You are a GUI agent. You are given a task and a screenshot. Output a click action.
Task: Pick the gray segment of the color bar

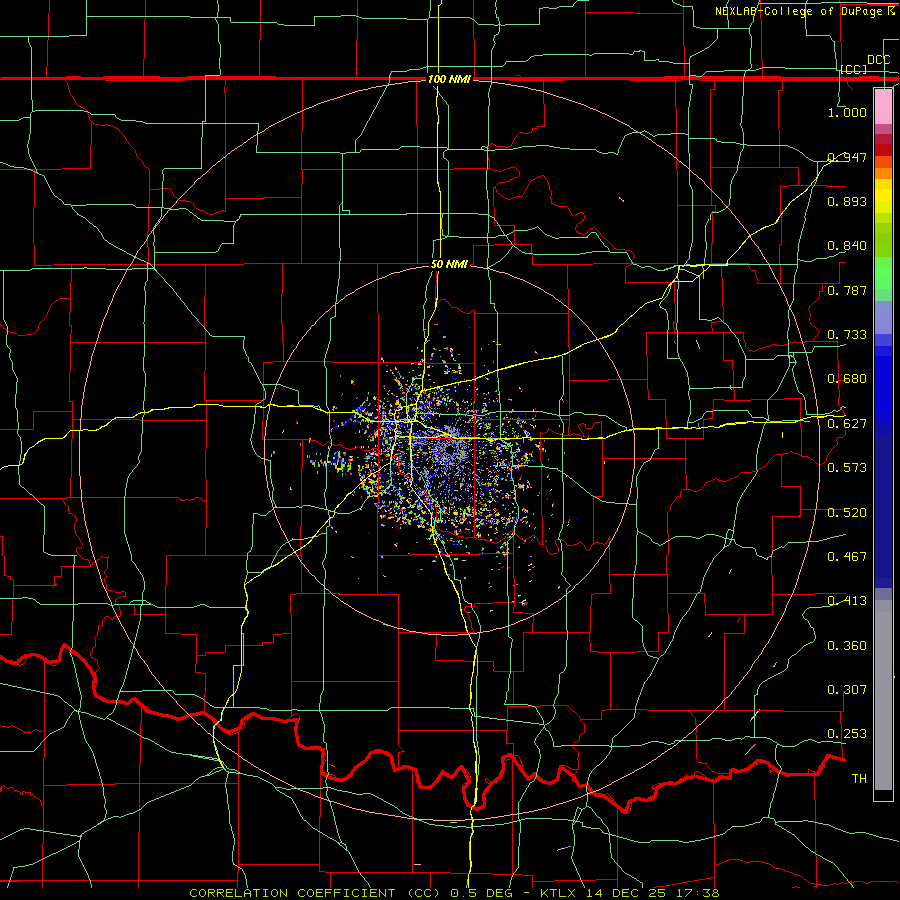click(883, 695)
